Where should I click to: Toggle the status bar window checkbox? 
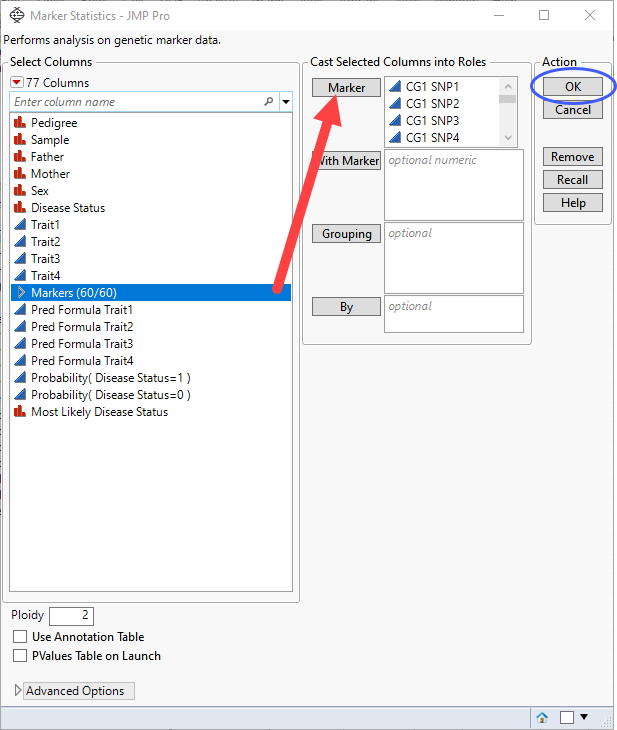(x=566, y=717)
